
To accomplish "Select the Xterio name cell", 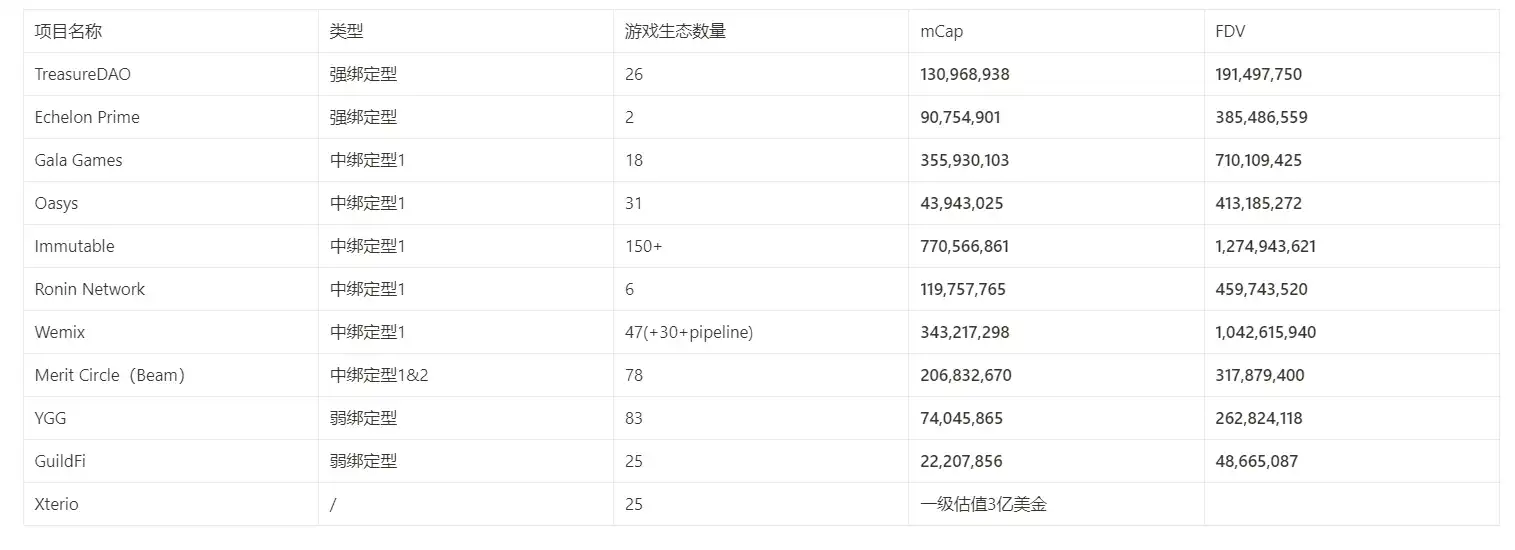I will pyautogui.click(x=56, y=504).
